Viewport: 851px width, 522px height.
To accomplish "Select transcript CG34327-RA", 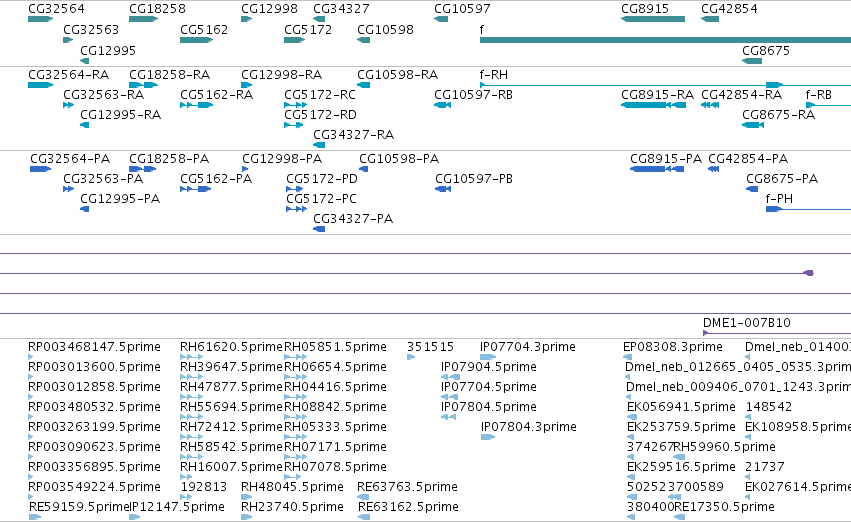I will pos(353,135).
